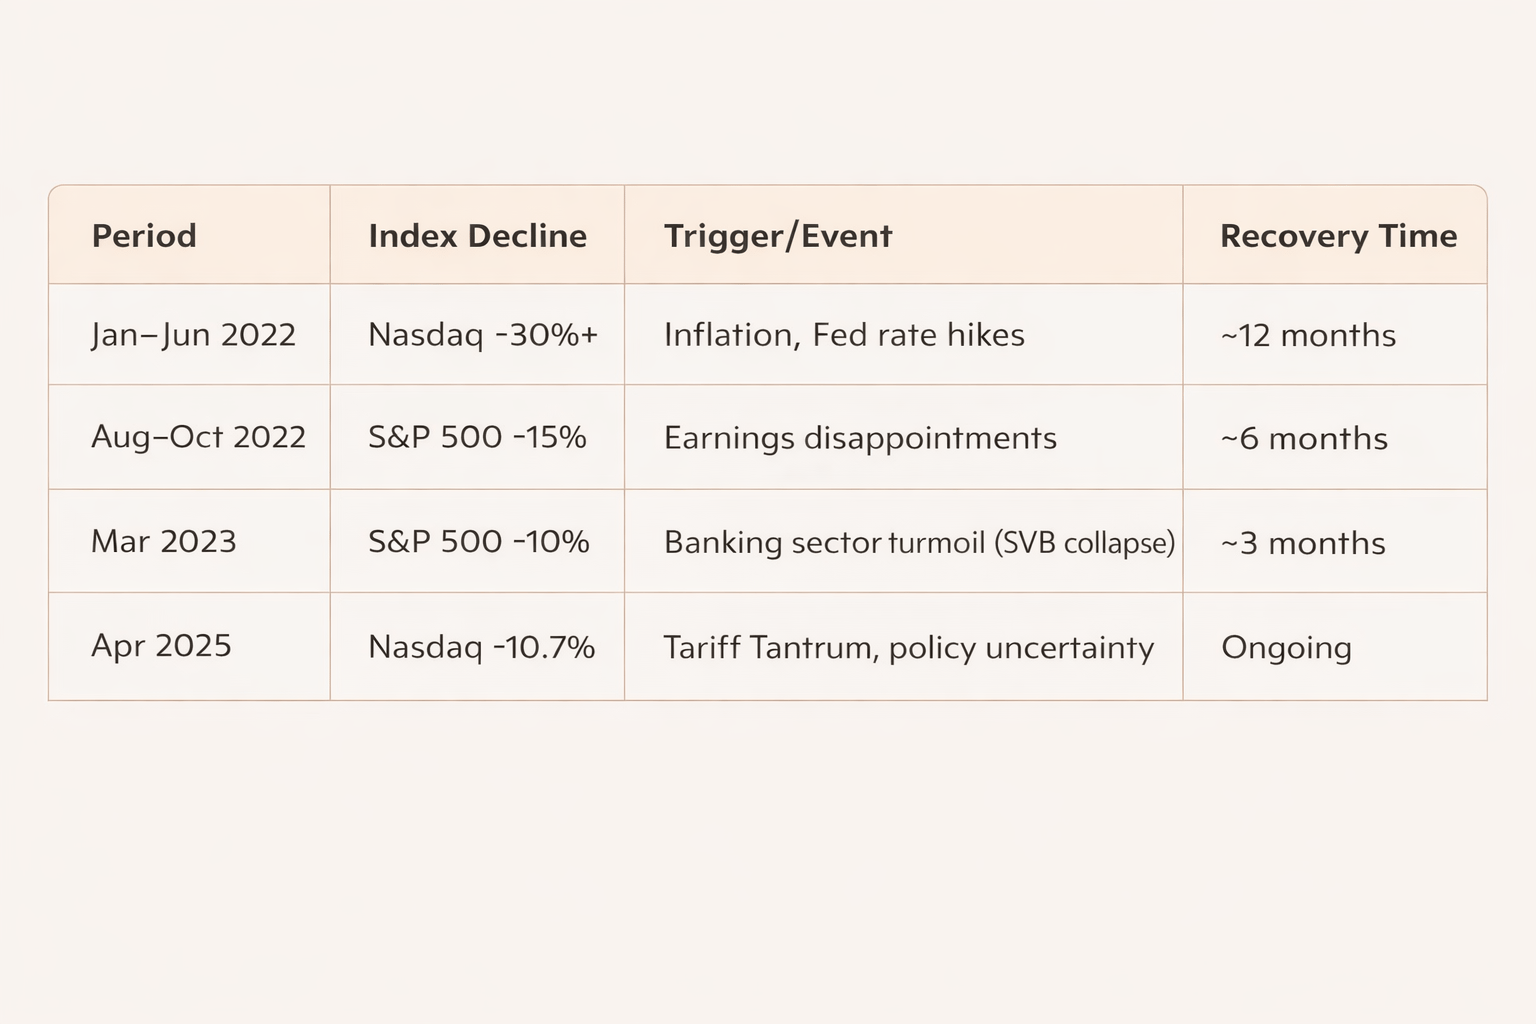Click the Period column header
This screenshot has width=1536, height=1024.
coord(144,236)
